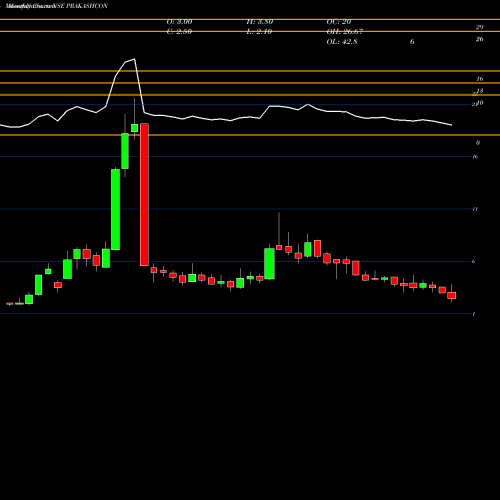
Task: Click the OH: 26.67 readout
Action: click(345, 32)
